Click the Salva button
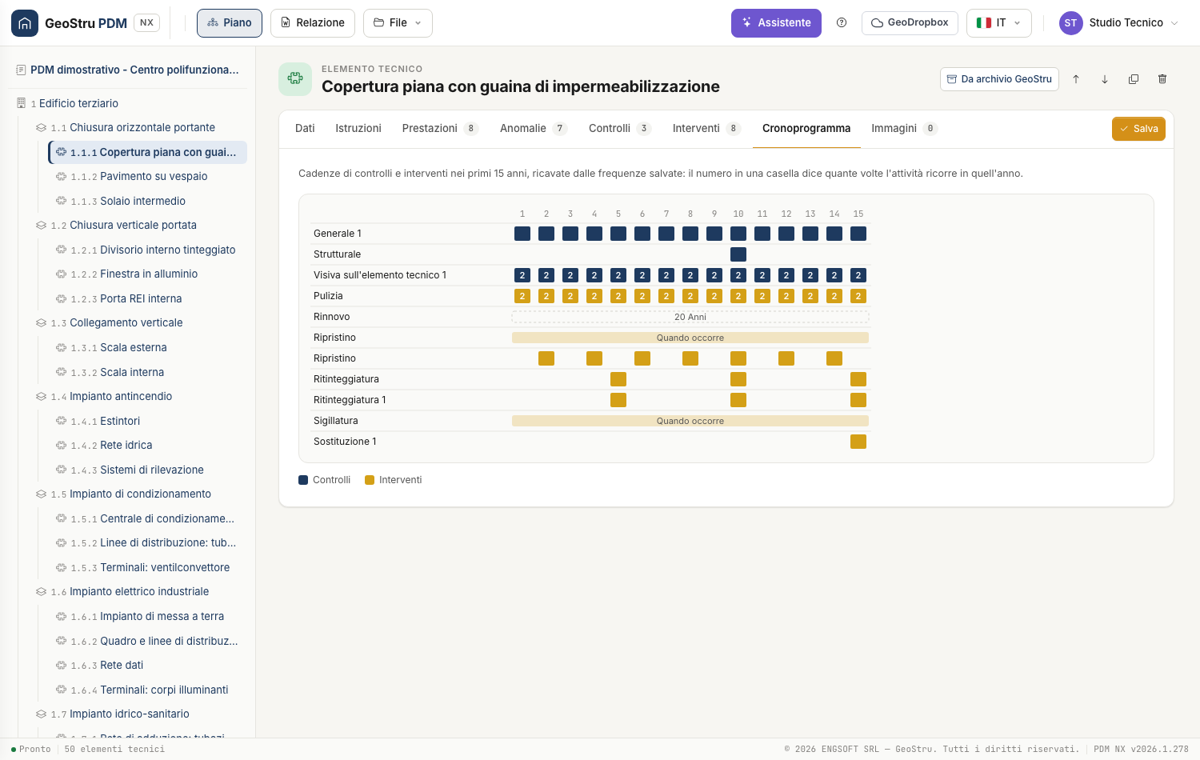The image size is (1200, 760). 1138,129
